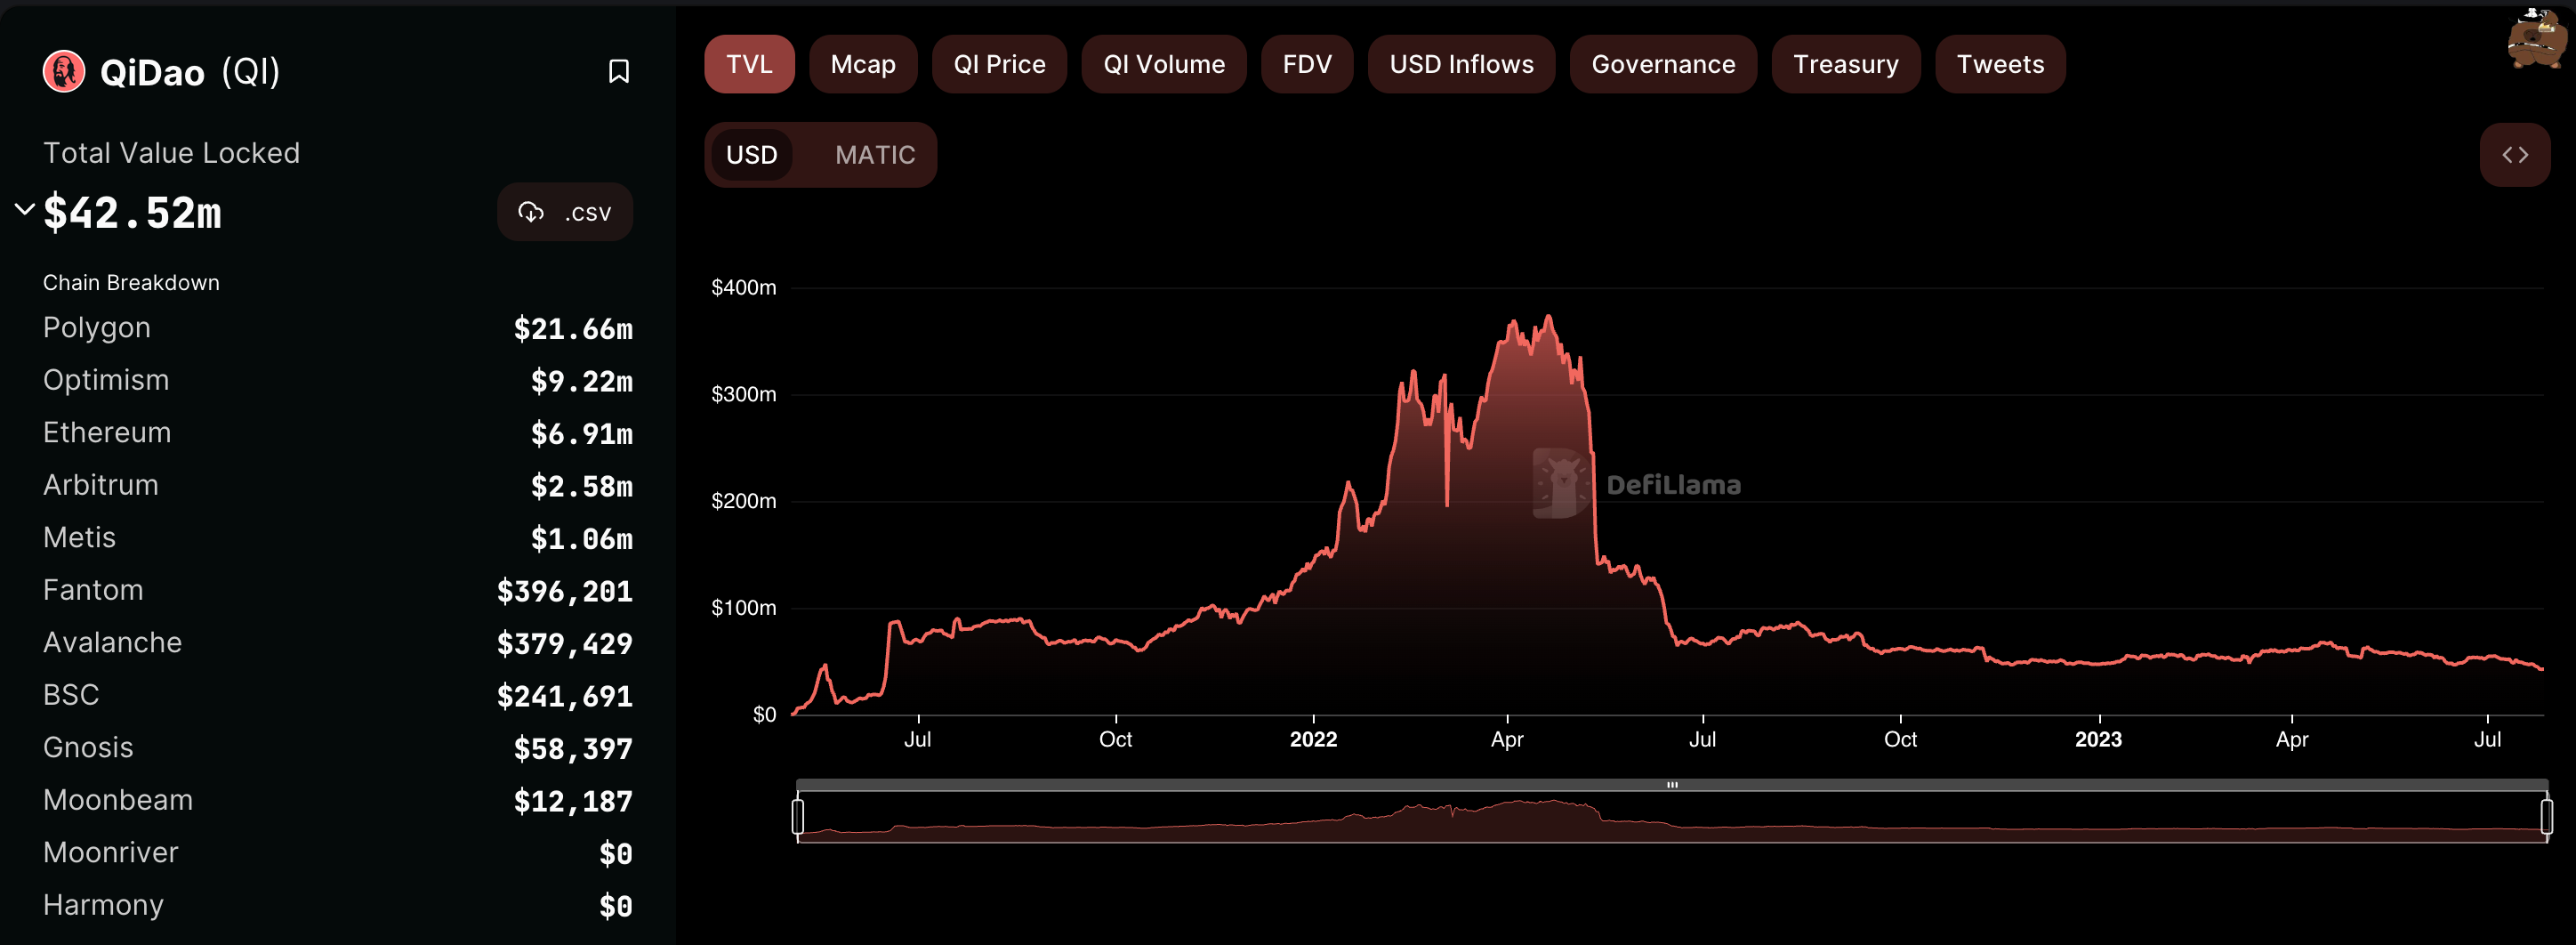2576x945 pixels.
Task: Bookmark the QiDao protocol
Action: click(x=618, y=72)
